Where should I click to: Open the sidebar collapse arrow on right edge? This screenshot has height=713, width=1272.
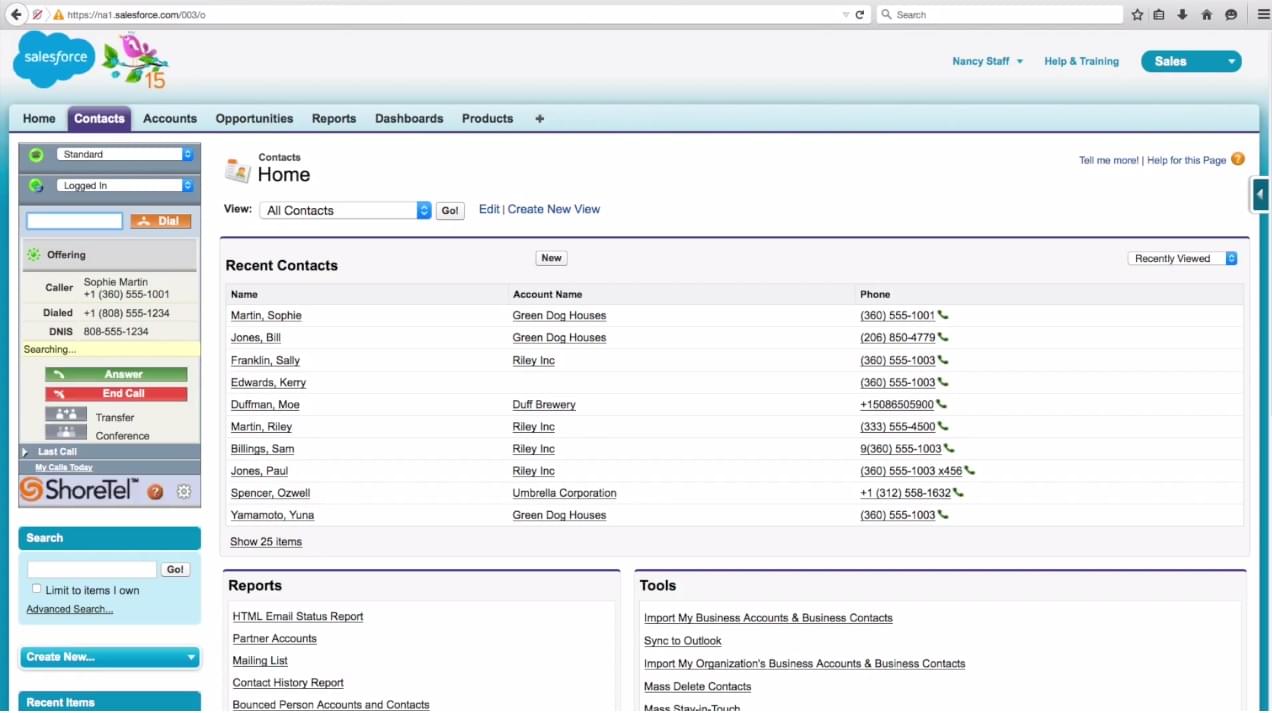tap(1260, 194)
